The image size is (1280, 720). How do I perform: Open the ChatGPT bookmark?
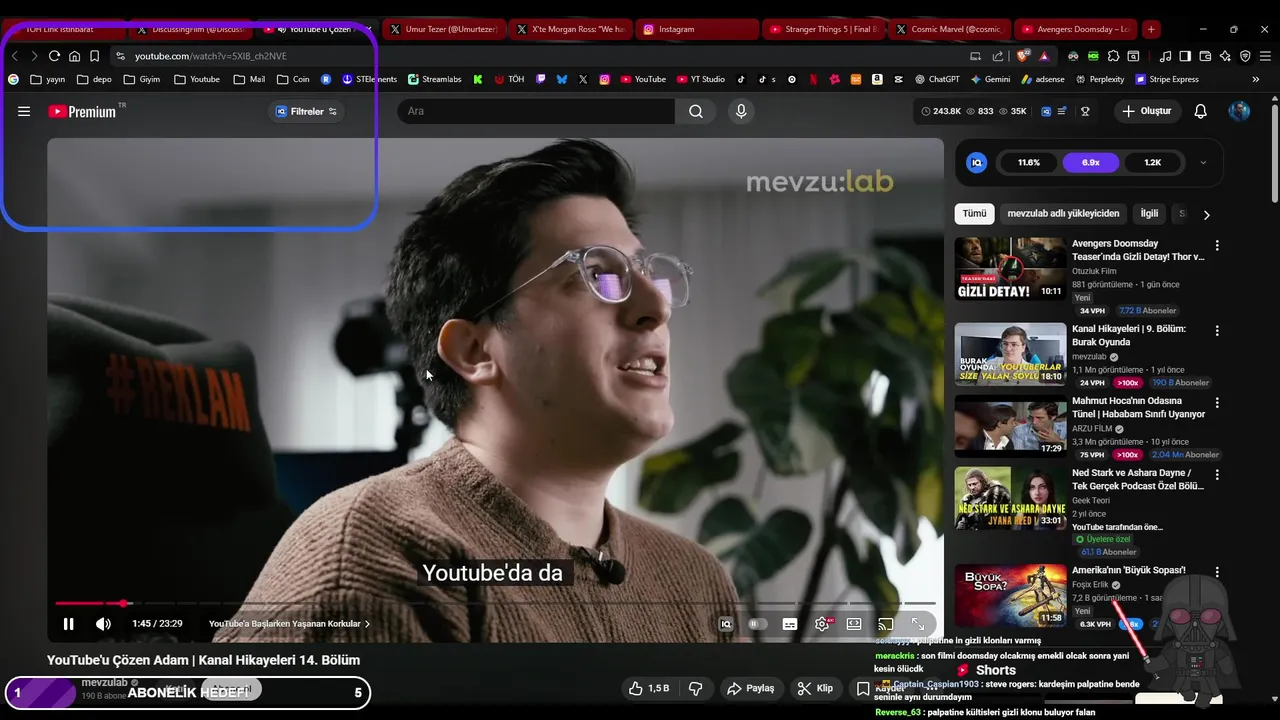coord(936,79)
